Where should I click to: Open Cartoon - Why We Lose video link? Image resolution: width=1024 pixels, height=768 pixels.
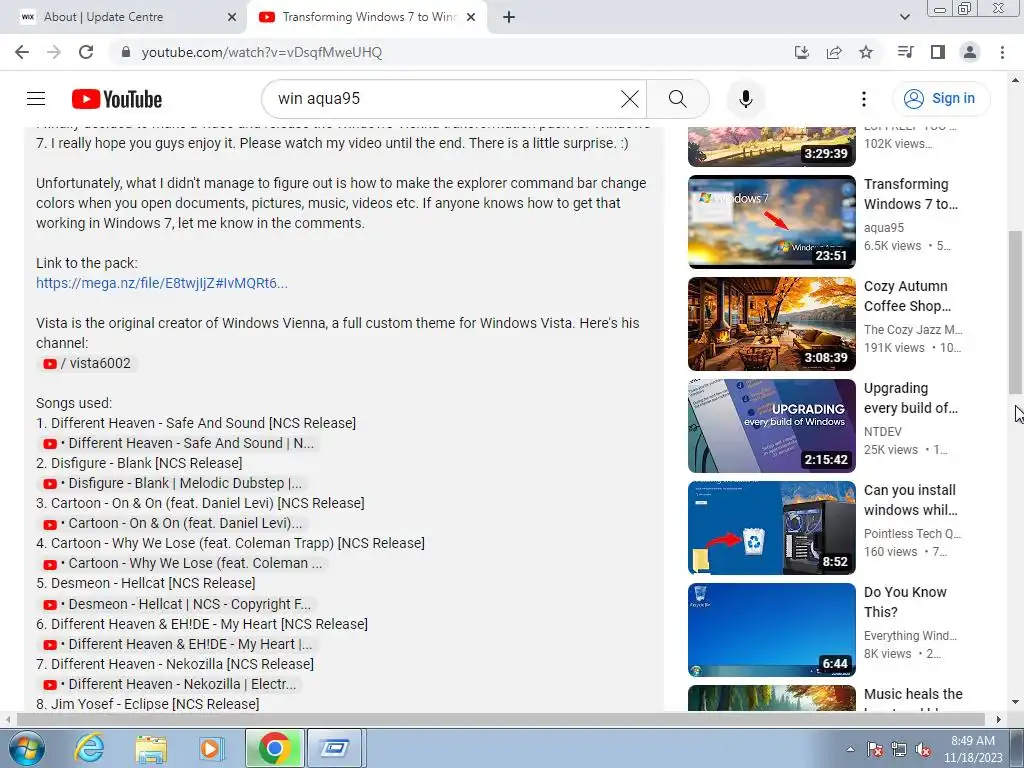[182, 563]
